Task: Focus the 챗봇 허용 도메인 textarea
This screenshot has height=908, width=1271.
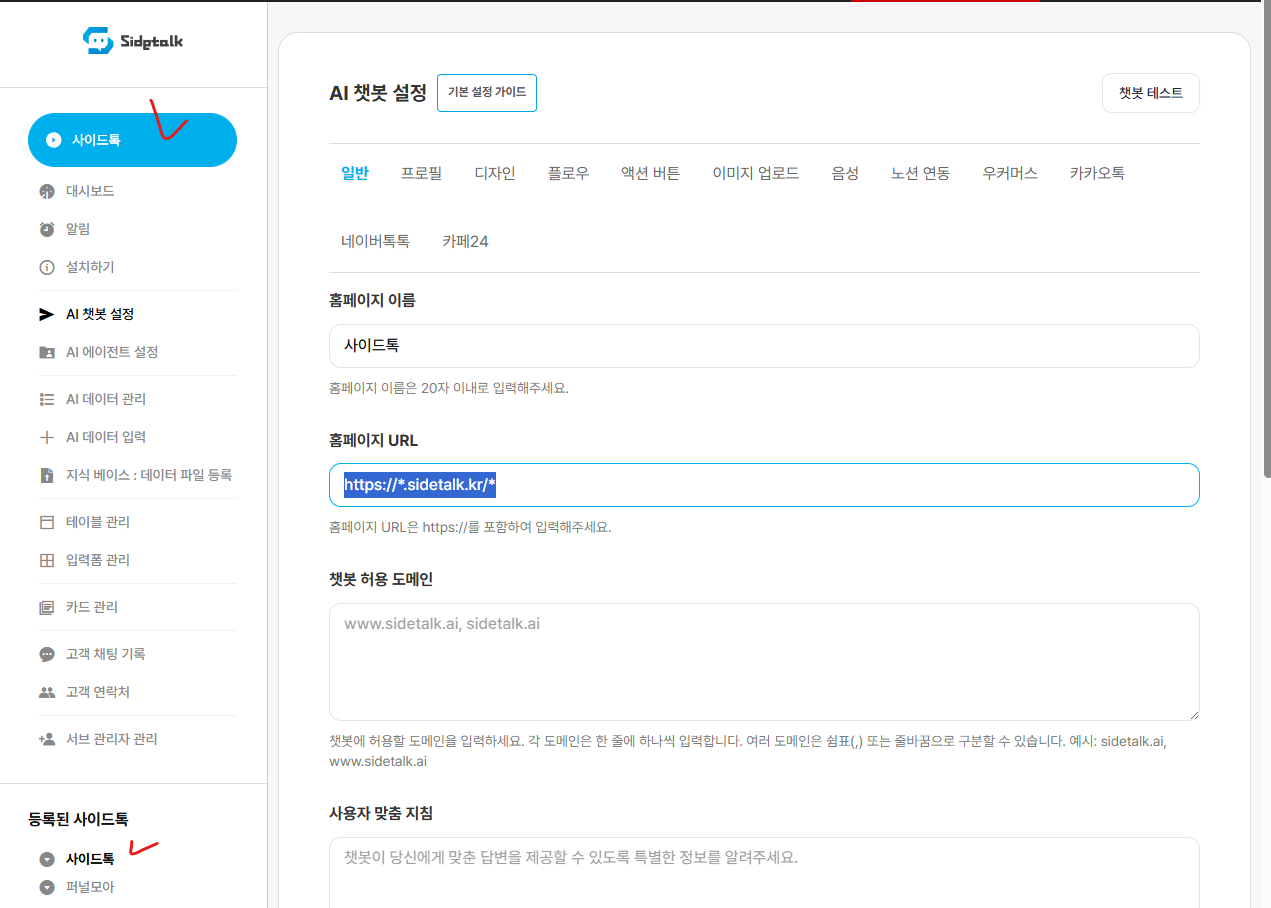Action: [764, 662]
